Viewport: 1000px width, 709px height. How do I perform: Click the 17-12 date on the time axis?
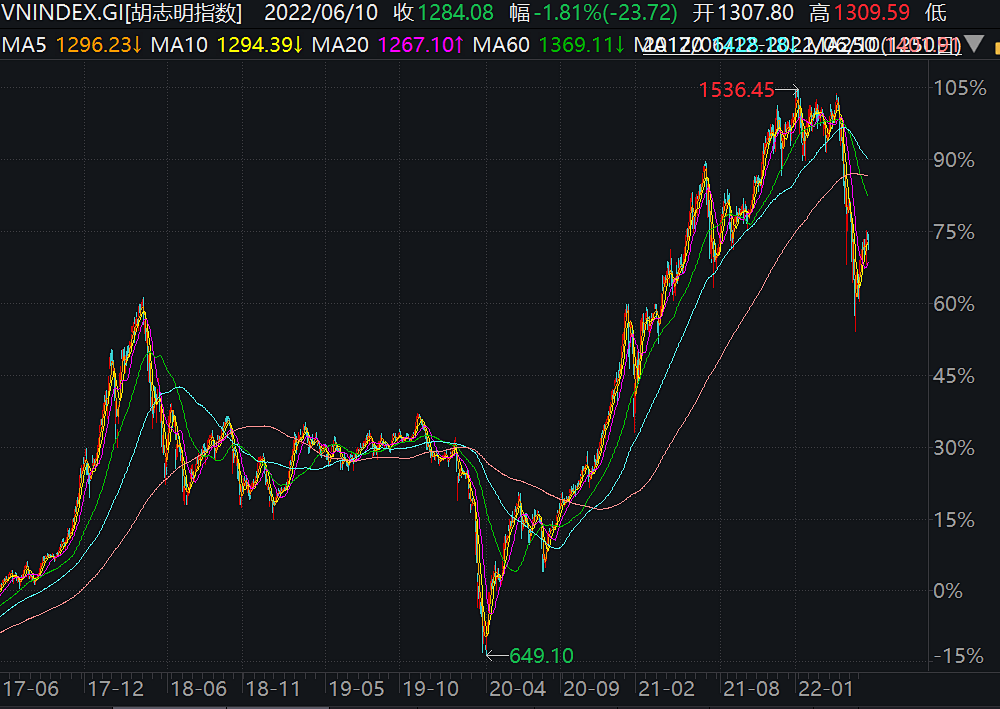click(116, 689)
